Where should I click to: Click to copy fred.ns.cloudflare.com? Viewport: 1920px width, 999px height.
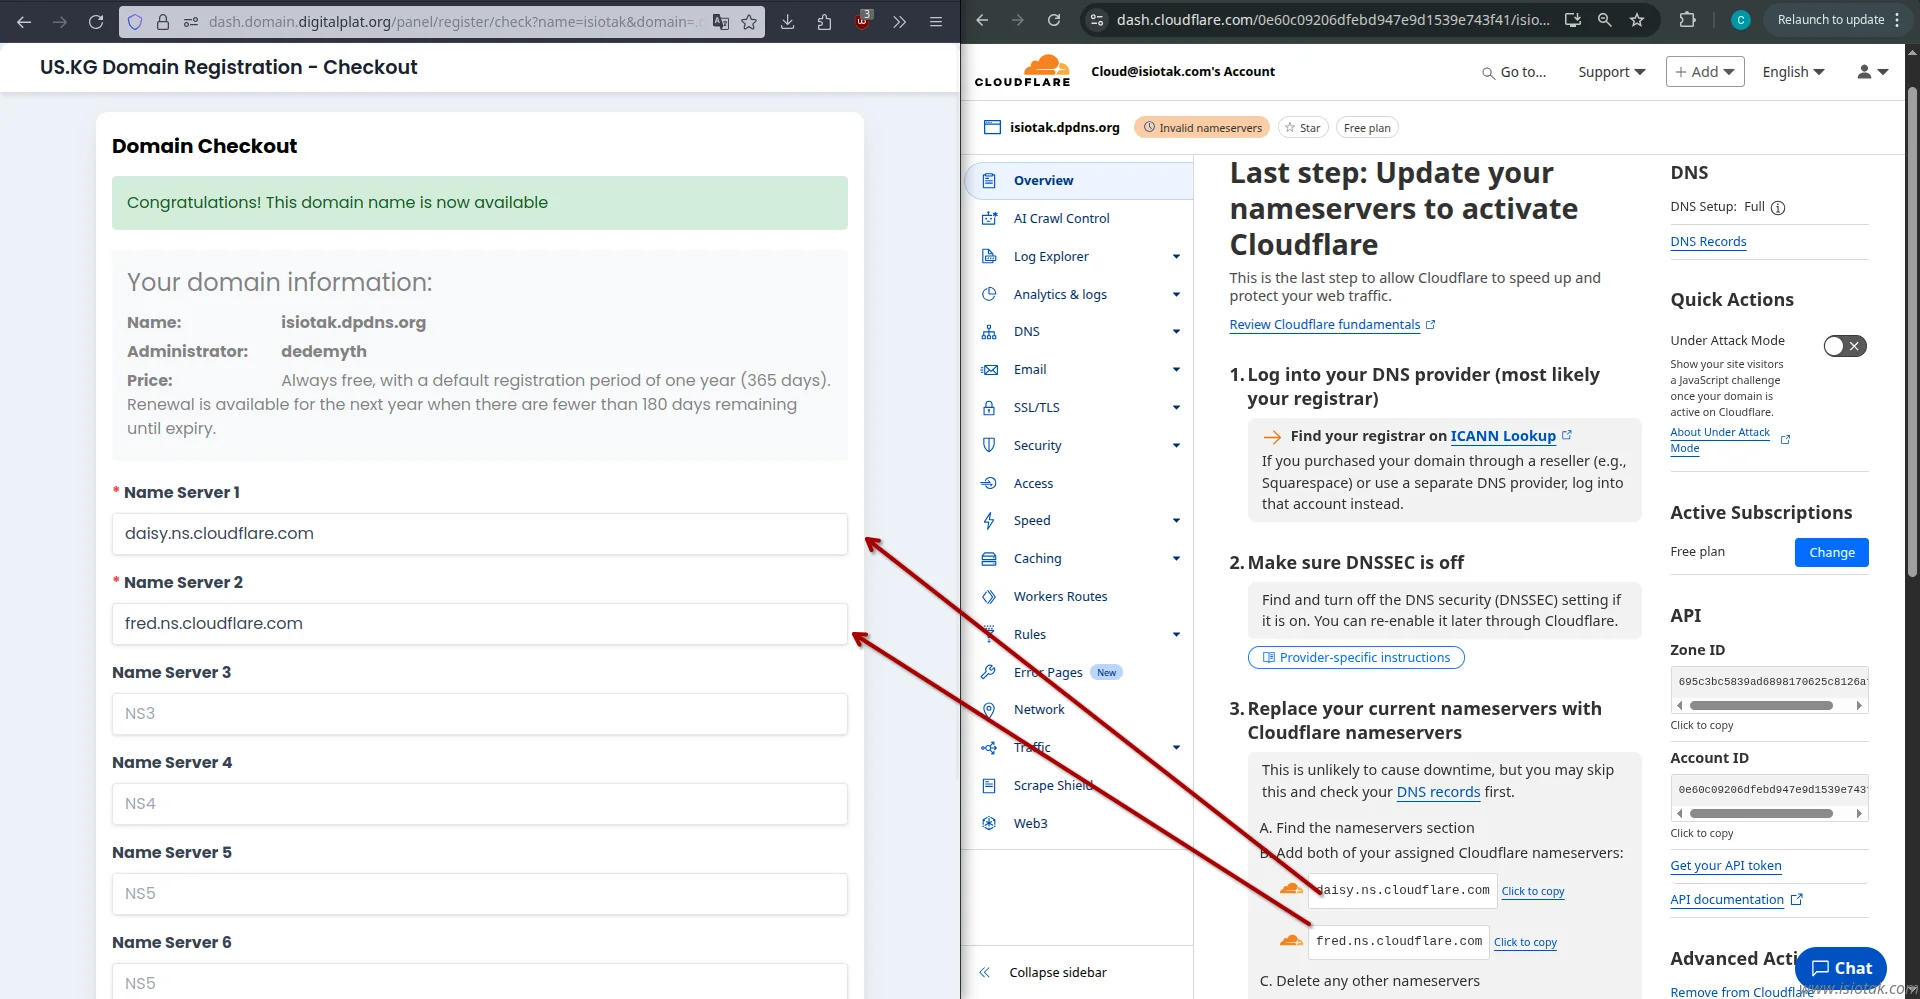[1525, 943]
